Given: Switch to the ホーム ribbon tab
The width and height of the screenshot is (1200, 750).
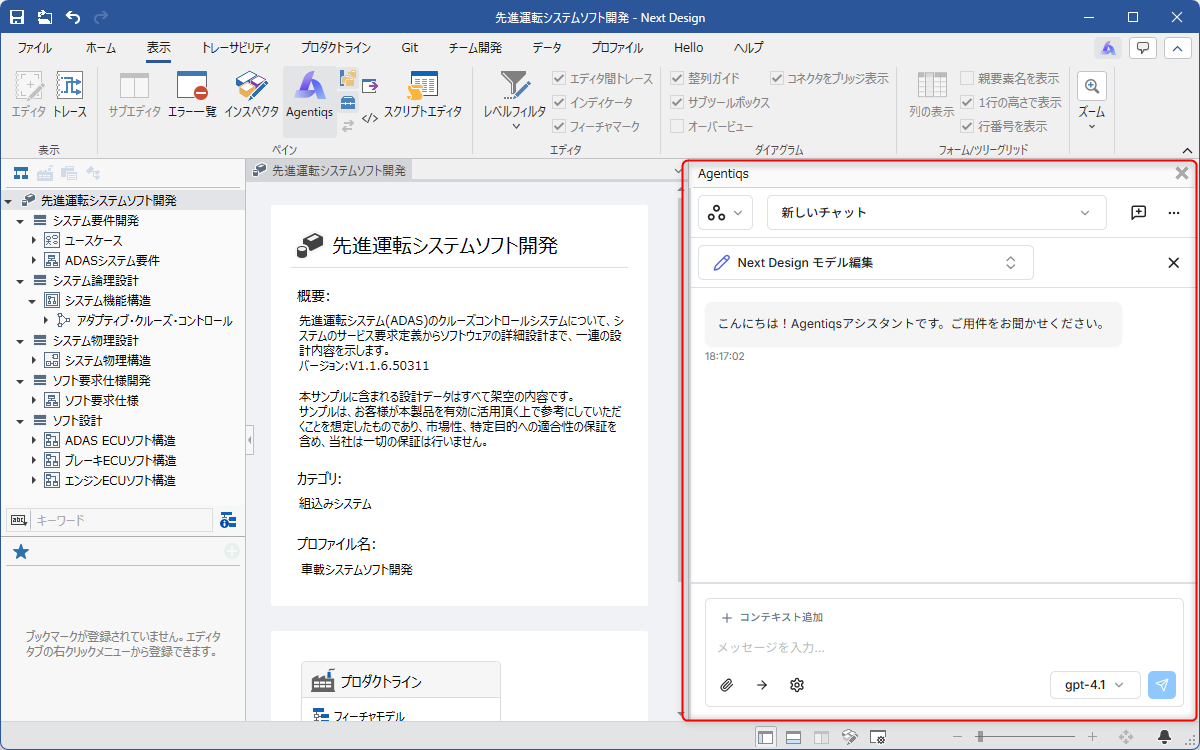Looking at the screenshot, I should [101, 47].
